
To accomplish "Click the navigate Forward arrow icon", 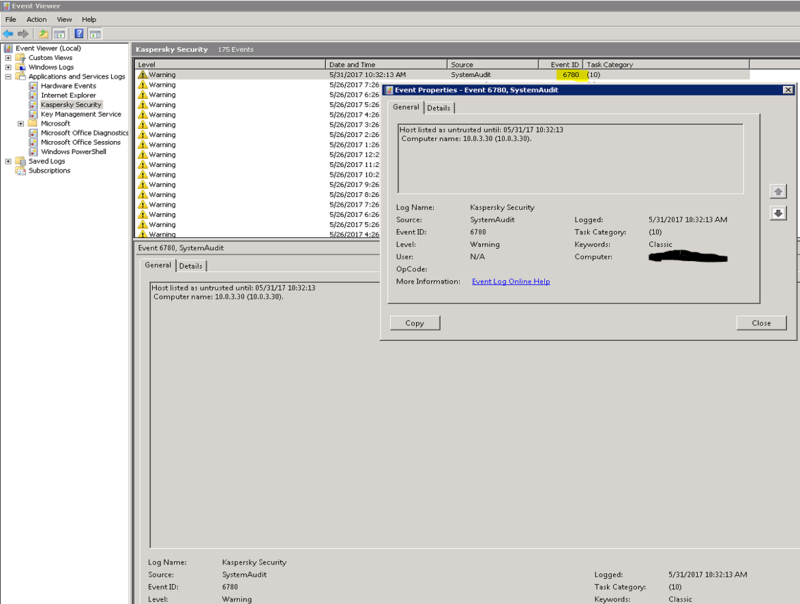I will 25,33.
